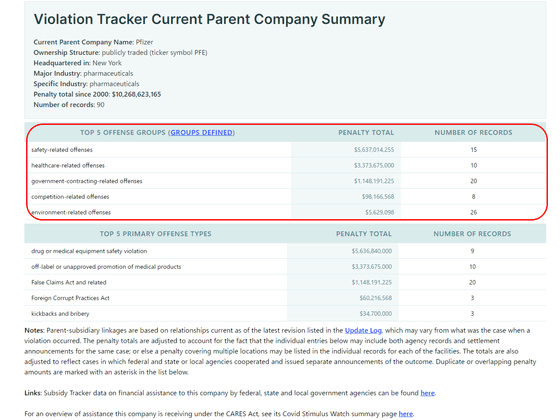560x420 pixels.
Task: Click the 'safety-related offenses' row label
Action: (x=62, y=150)
